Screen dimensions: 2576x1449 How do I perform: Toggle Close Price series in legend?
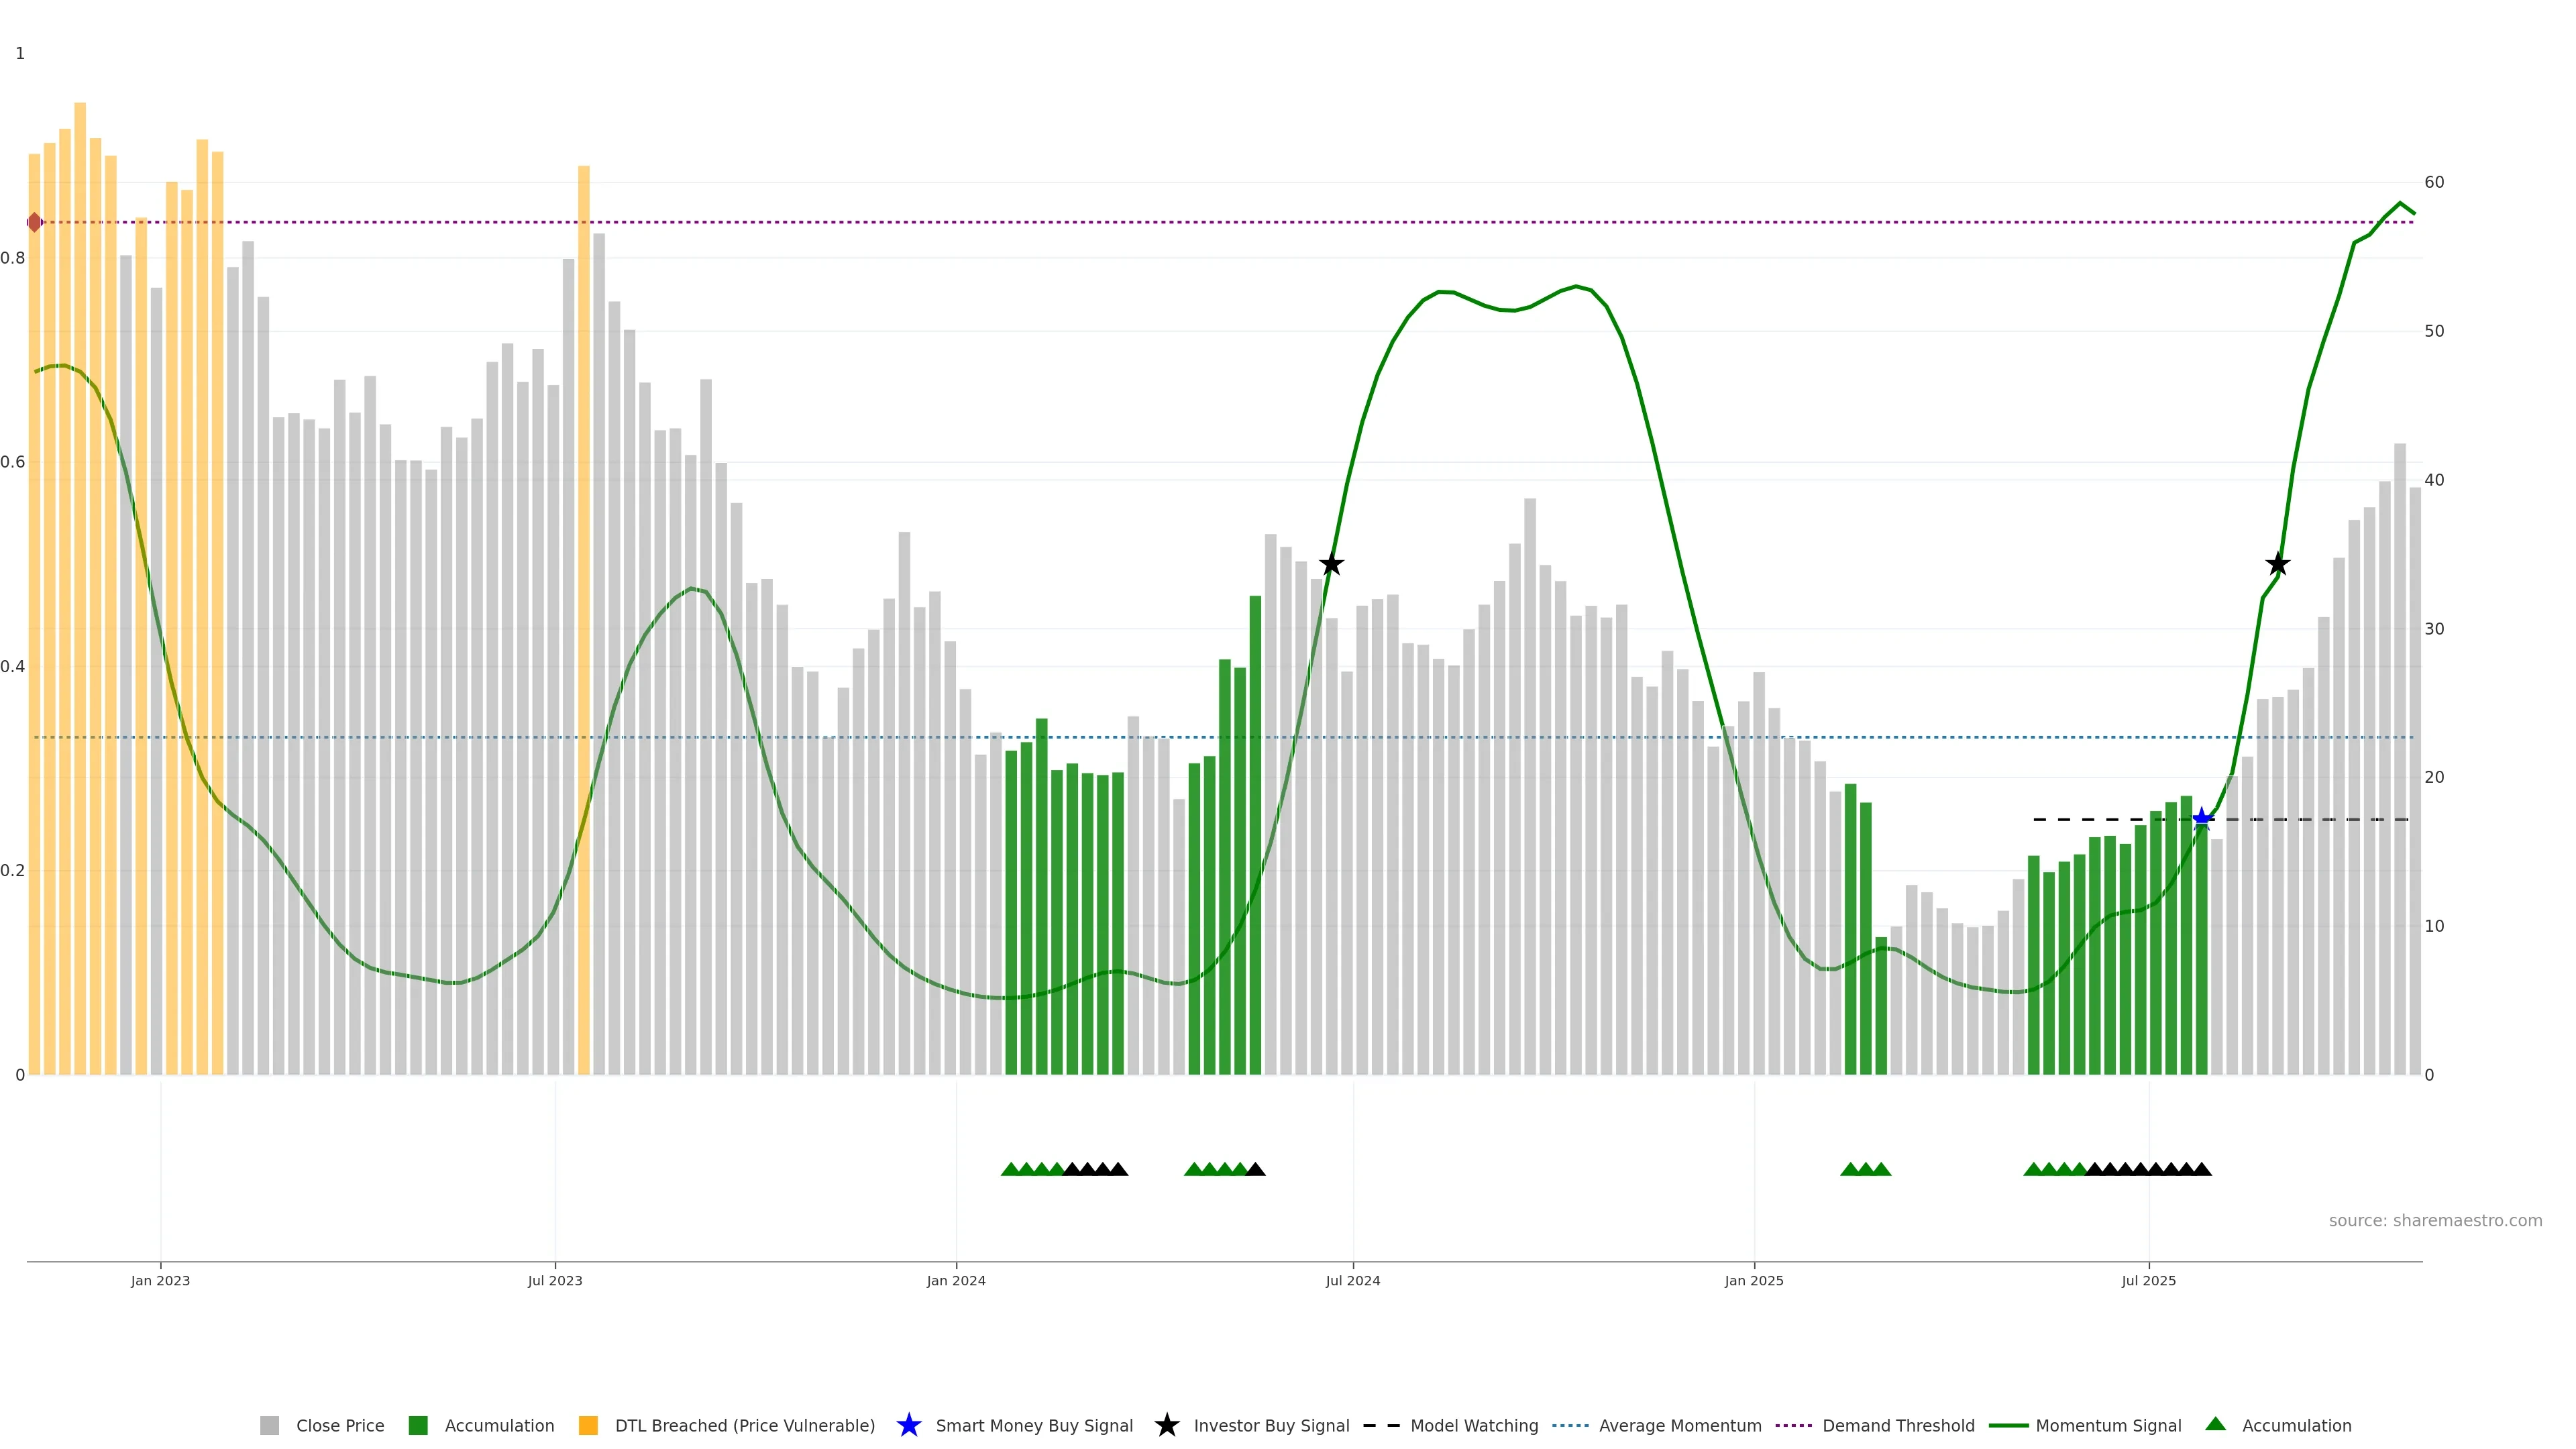[339, 1426]
